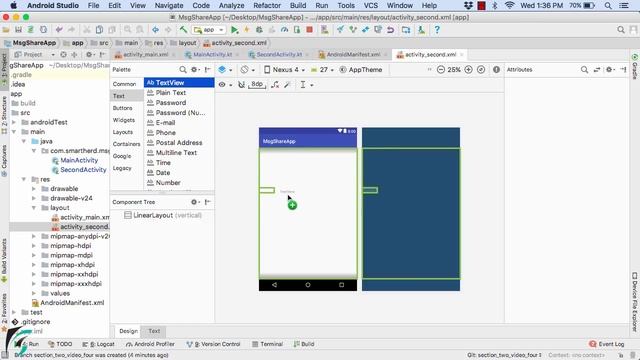This screenshot has height=360, width=640.
Task: Open SecondActivity in project tree
Action: (x=83, y=170)
